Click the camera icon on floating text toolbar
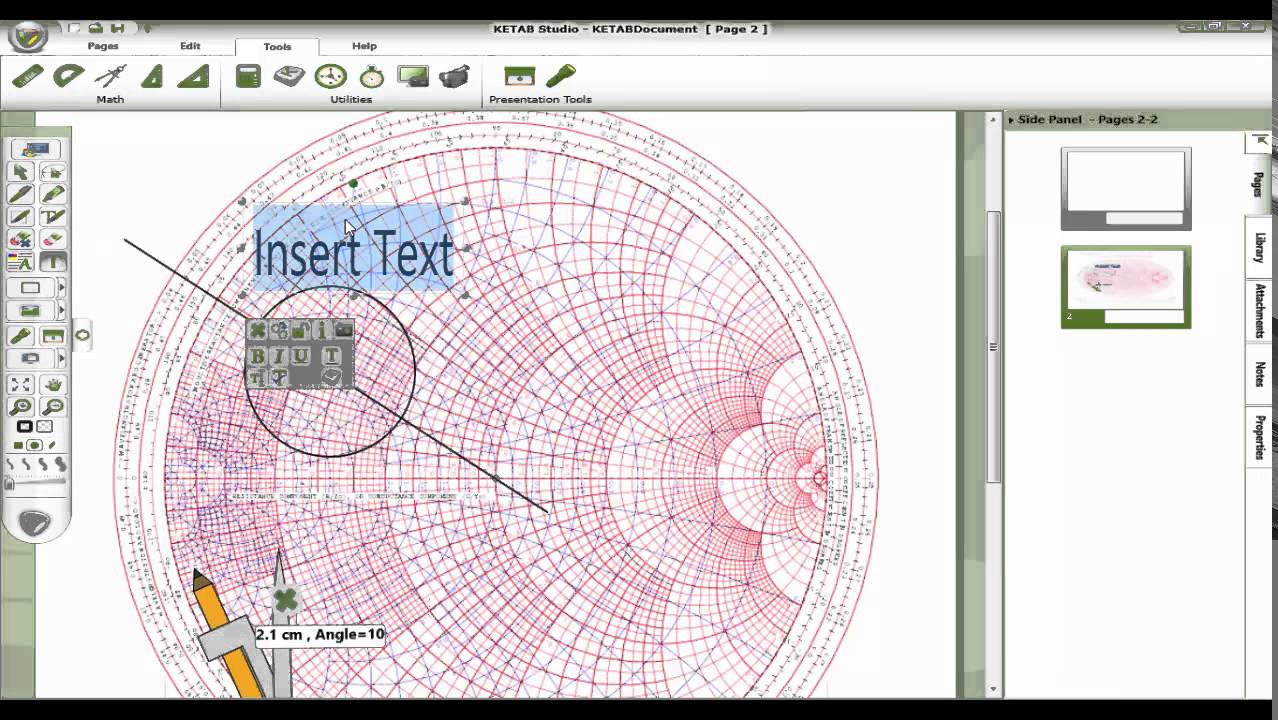 pos(343,329)
